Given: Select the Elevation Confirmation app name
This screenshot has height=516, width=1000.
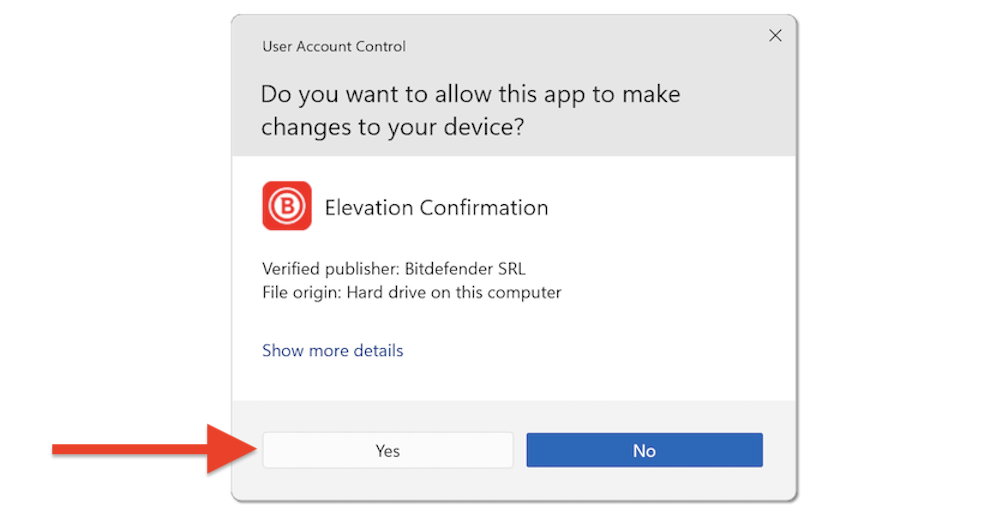Looking at the screenshot, I should pos(436,208).
